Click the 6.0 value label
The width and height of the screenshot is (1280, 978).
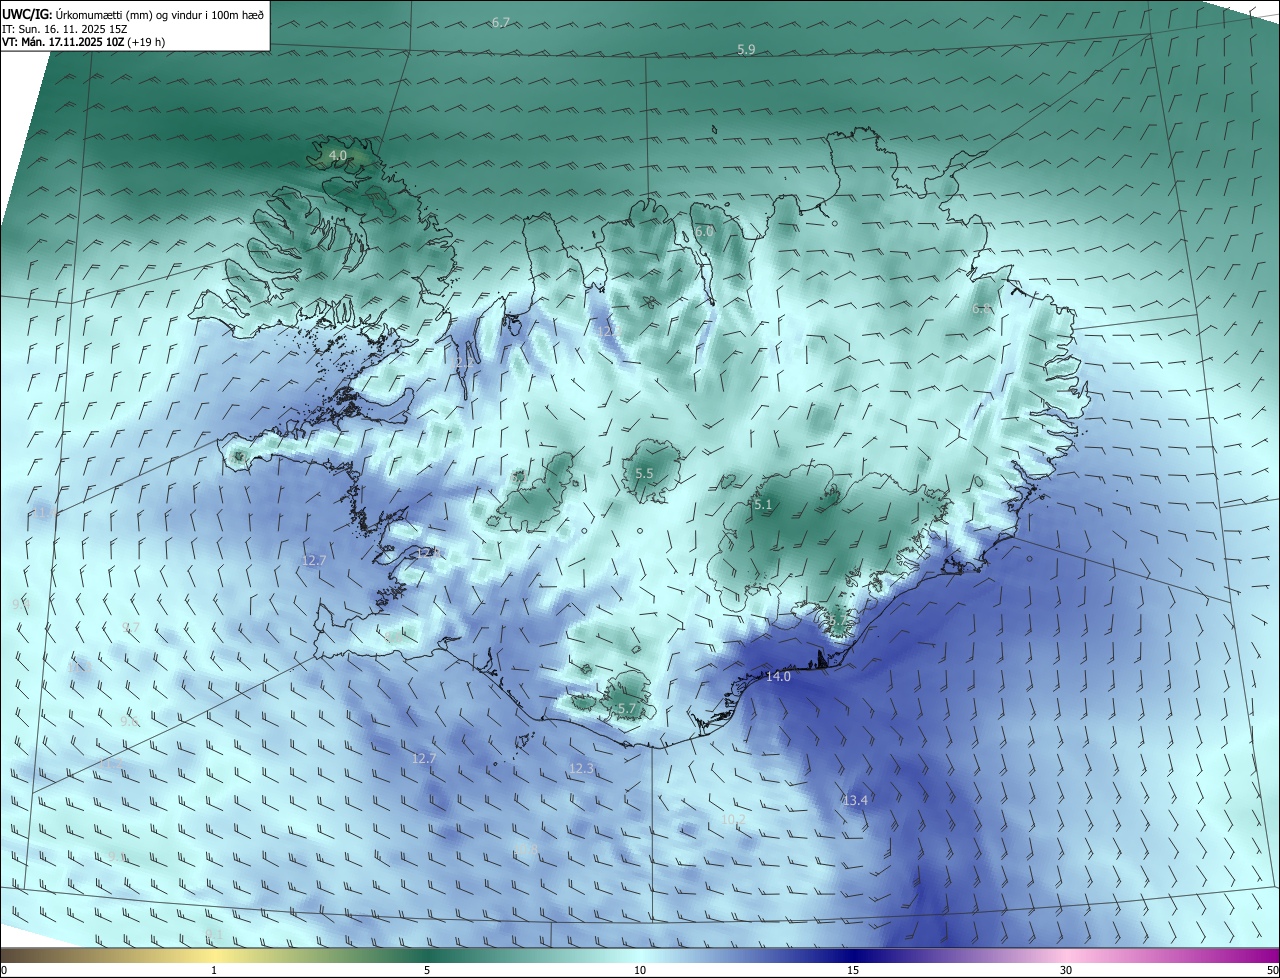[705, 231]
